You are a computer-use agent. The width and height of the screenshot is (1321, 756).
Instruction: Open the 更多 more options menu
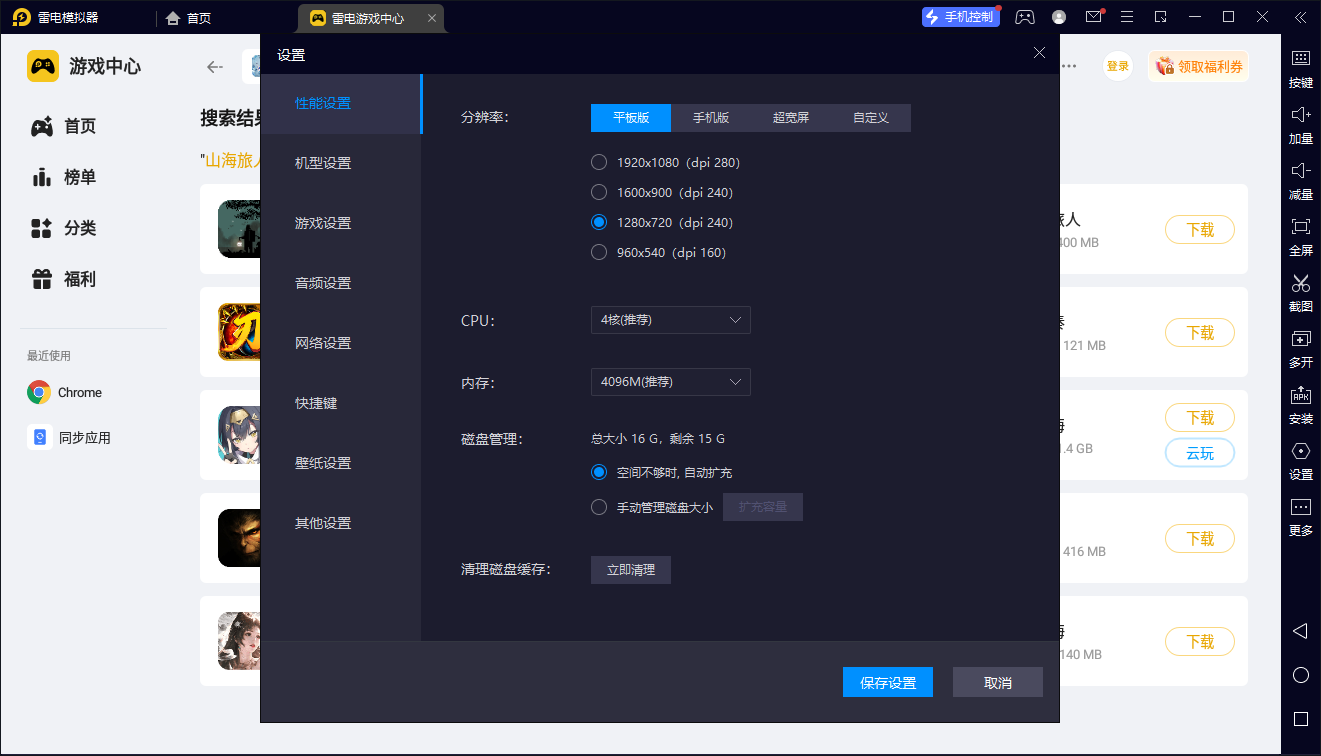(1300, 515)
